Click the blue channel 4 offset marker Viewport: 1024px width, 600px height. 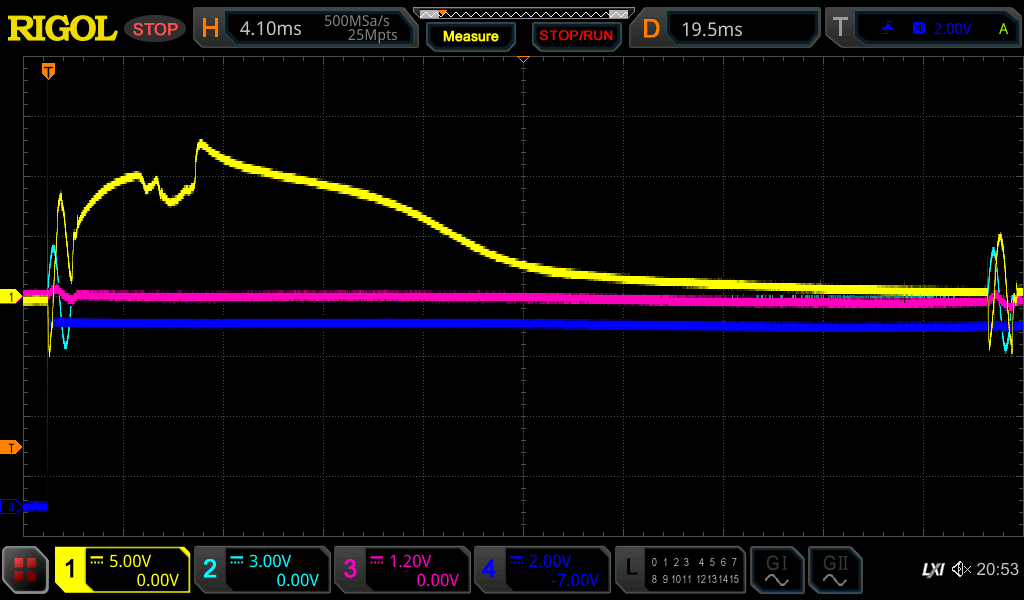pyautogui.click(x=11, y=507)
